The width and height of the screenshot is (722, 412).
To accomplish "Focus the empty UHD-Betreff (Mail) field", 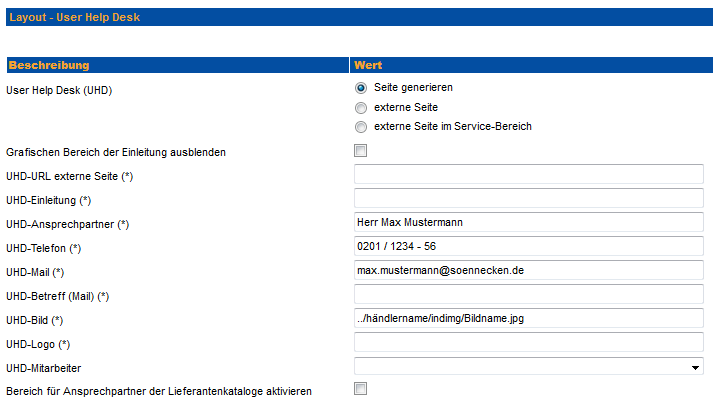I will click(529, 294).
